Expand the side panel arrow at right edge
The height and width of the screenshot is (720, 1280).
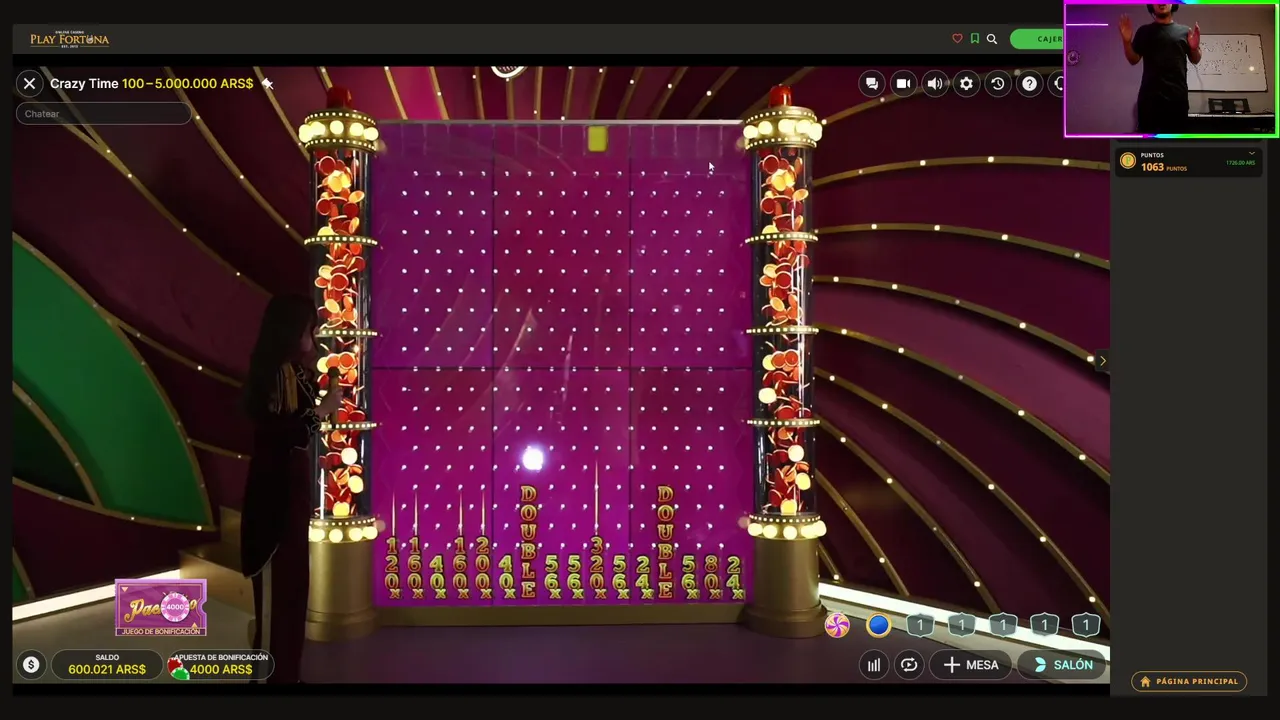click(1102, 360)
